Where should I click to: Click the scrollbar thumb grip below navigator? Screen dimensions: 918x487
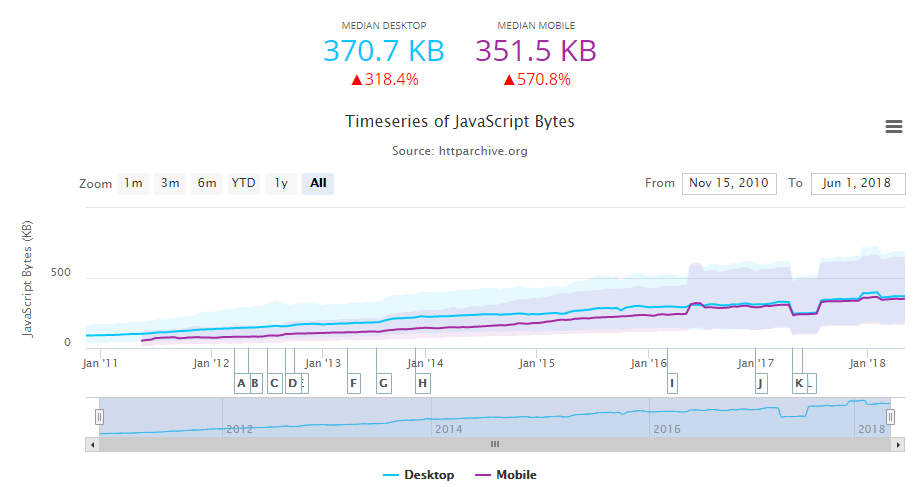[494, 443]
